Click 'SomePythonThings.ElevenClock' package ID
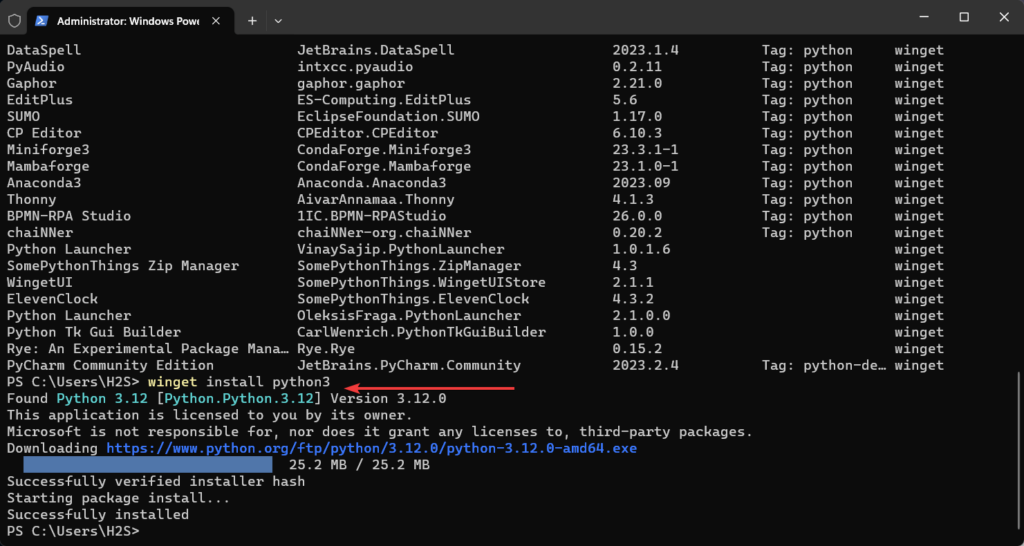1024x546 pixels. [x=413, y=299]
